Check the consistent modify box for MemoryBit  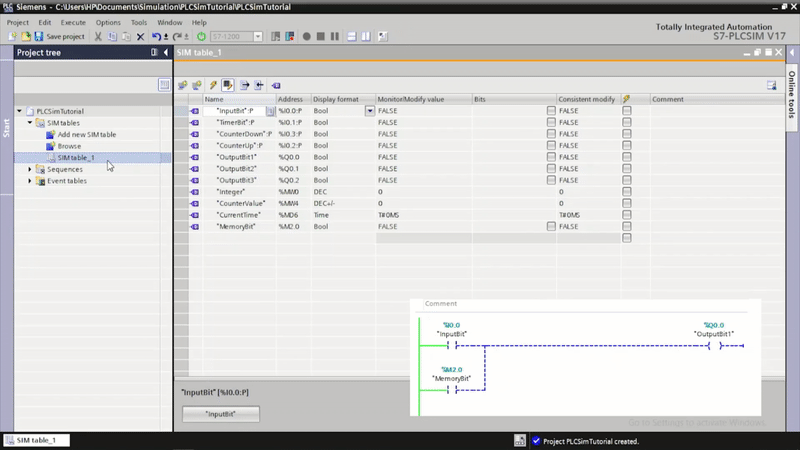(627, 227)
